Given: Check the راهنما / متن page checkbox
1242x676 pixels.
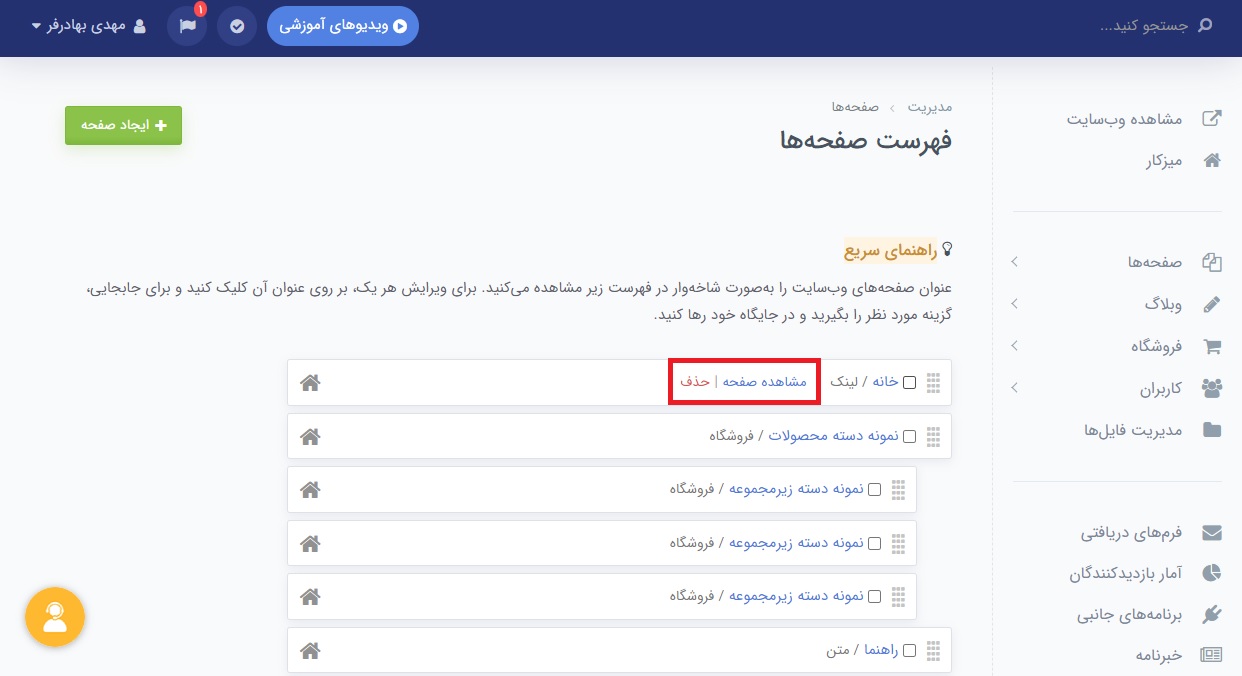Looking at the screenshot, I should tap(910, 650).
